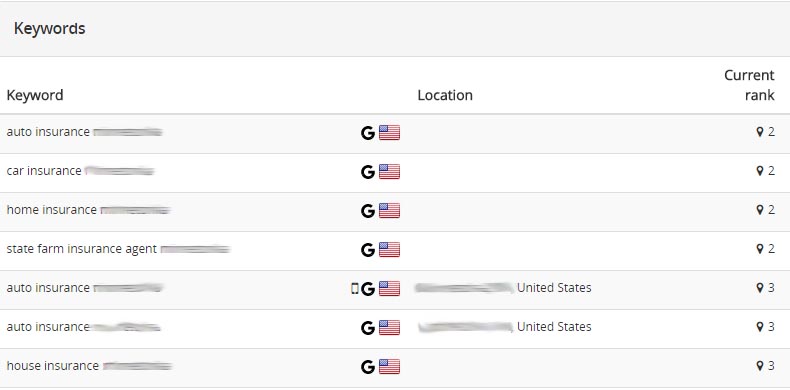Click US flag in state farm insurance agent row
The image size is (790, 390).
pyautogui.click(x=389, y=249)
